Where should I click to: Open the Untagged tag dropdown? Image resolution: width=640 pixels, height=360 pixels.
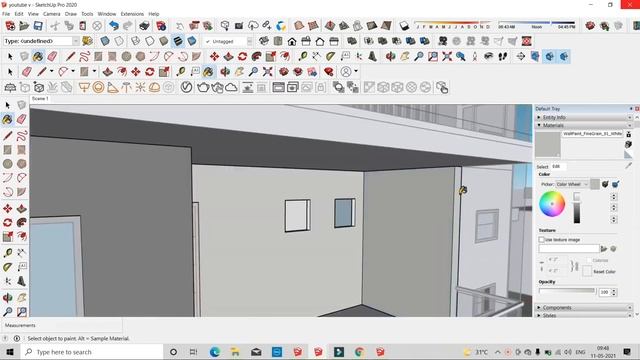click(249, 41)
